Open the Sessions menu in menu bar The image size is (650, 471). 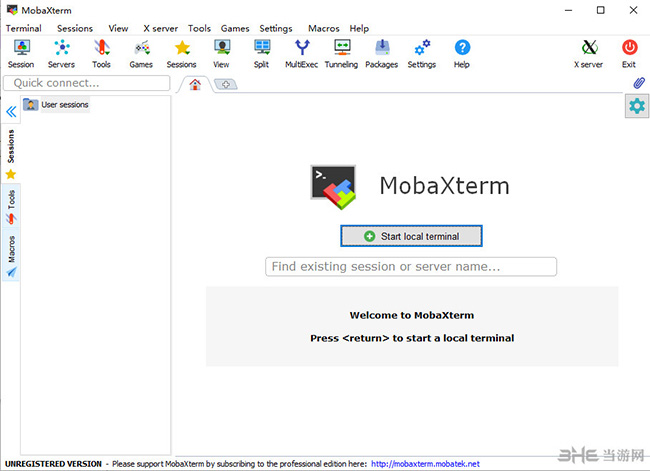[75, 28]
